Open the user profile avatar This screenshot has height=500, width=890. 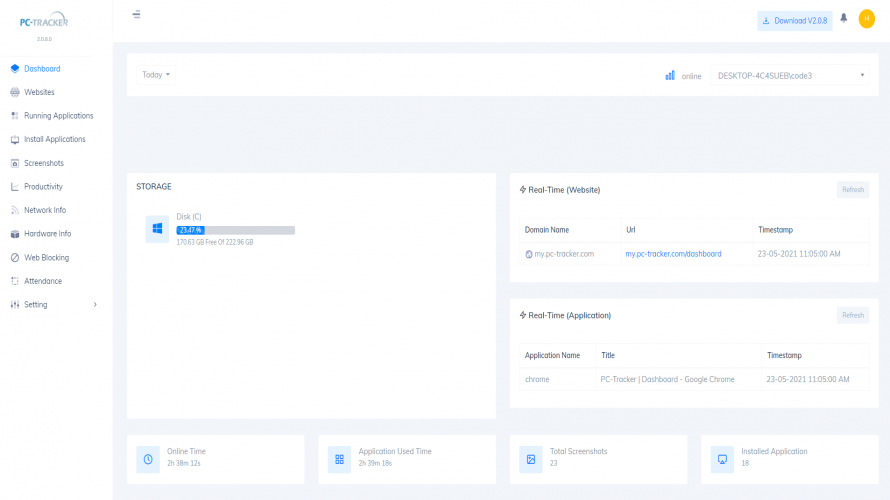click(866, 19)
